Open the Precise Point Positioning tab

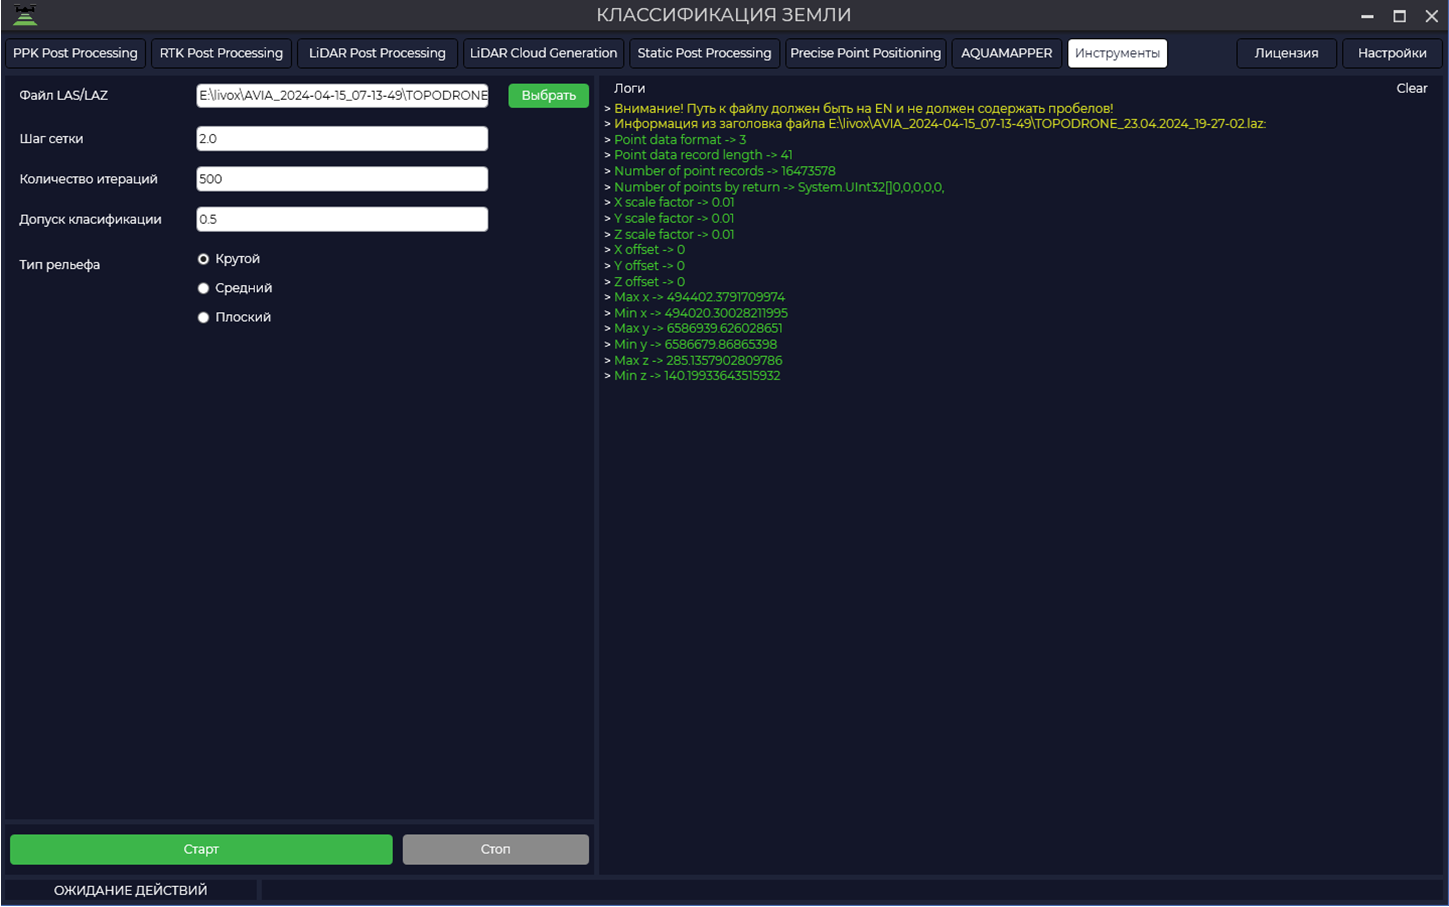865,53
